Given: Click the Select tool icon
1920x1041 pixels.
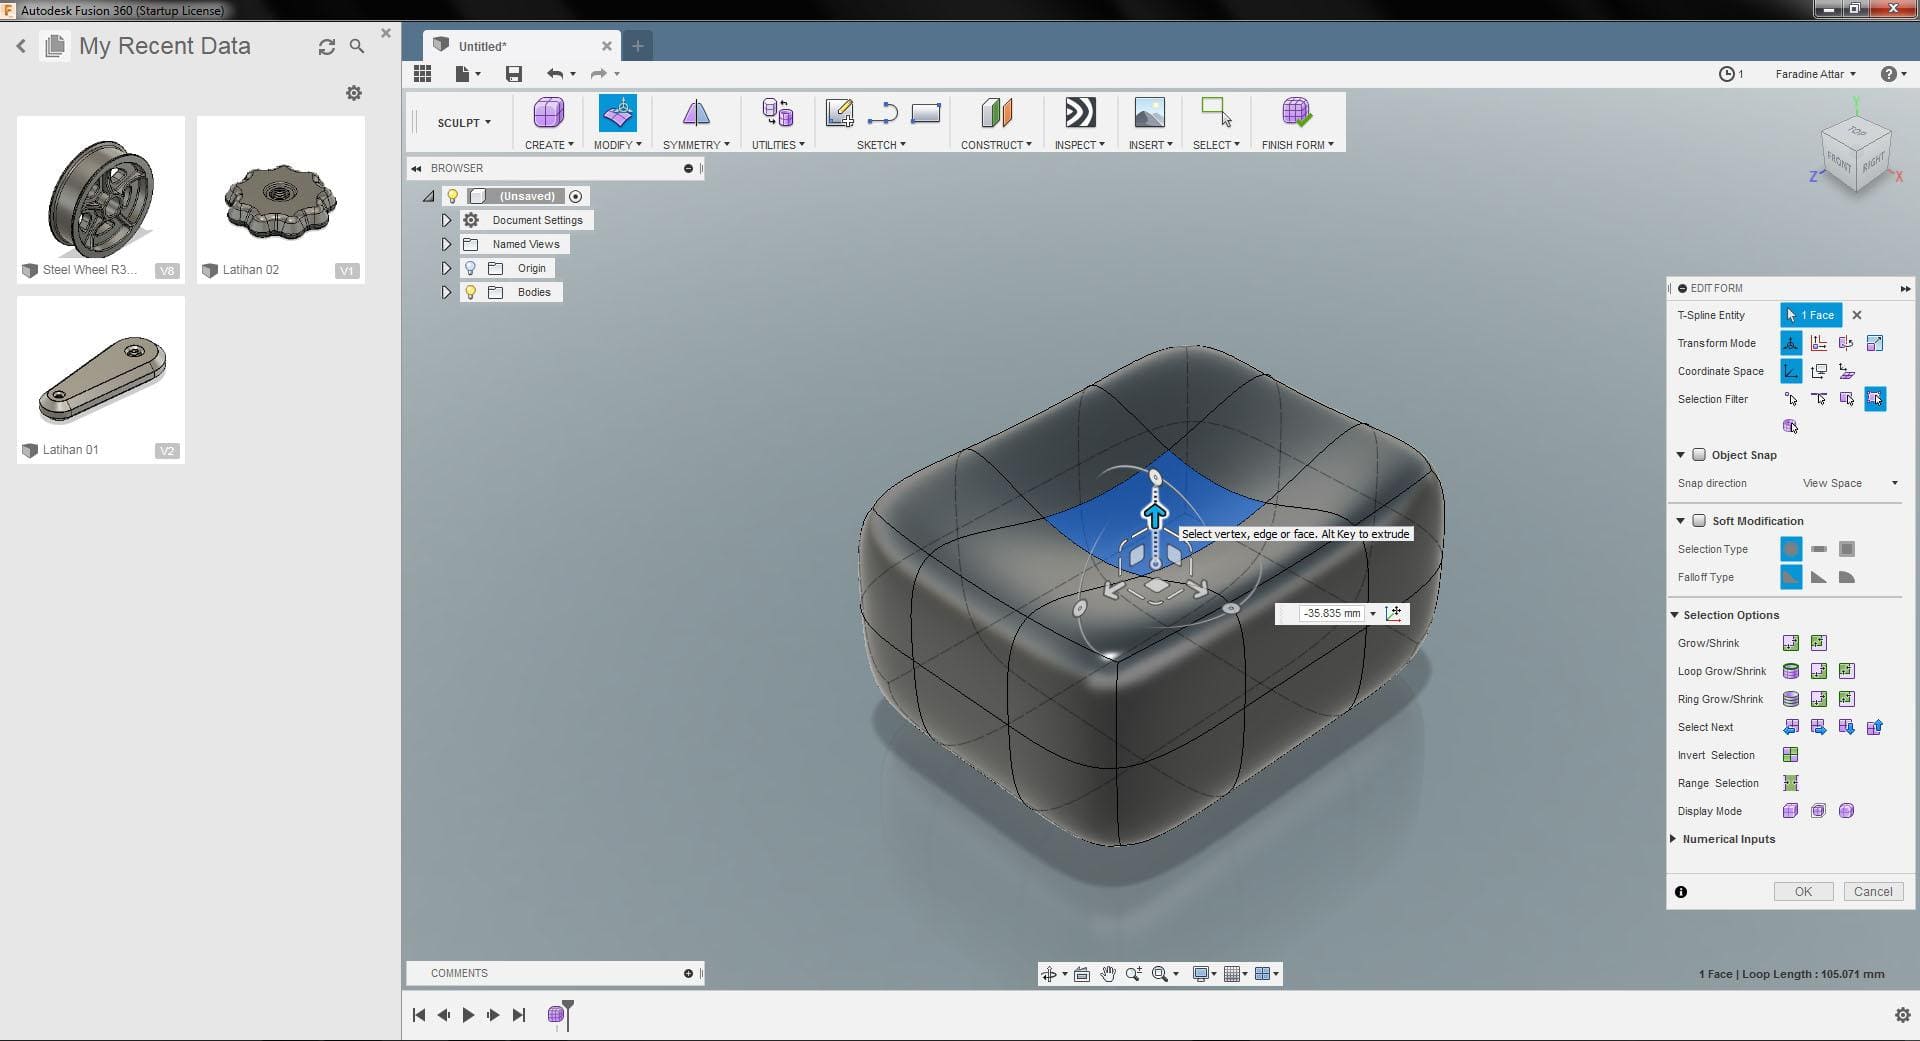Looking at the screenshot, I should (1216, 112).
